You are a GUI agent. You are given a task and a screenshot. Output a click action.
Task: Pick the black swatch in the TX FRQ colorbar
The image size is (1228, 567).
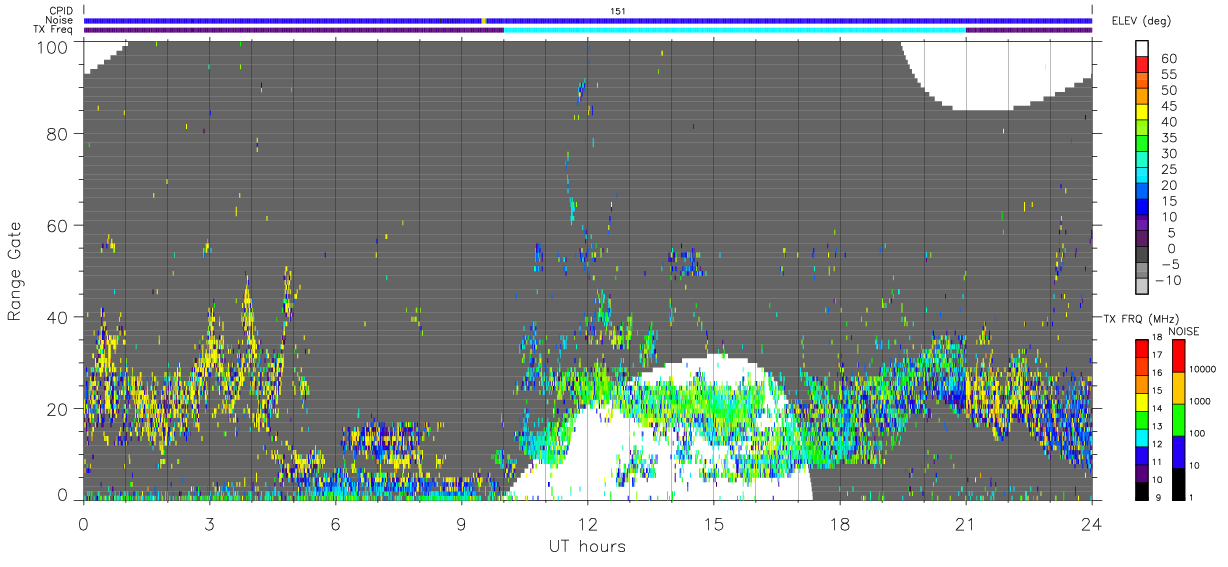coord(1143,491)
